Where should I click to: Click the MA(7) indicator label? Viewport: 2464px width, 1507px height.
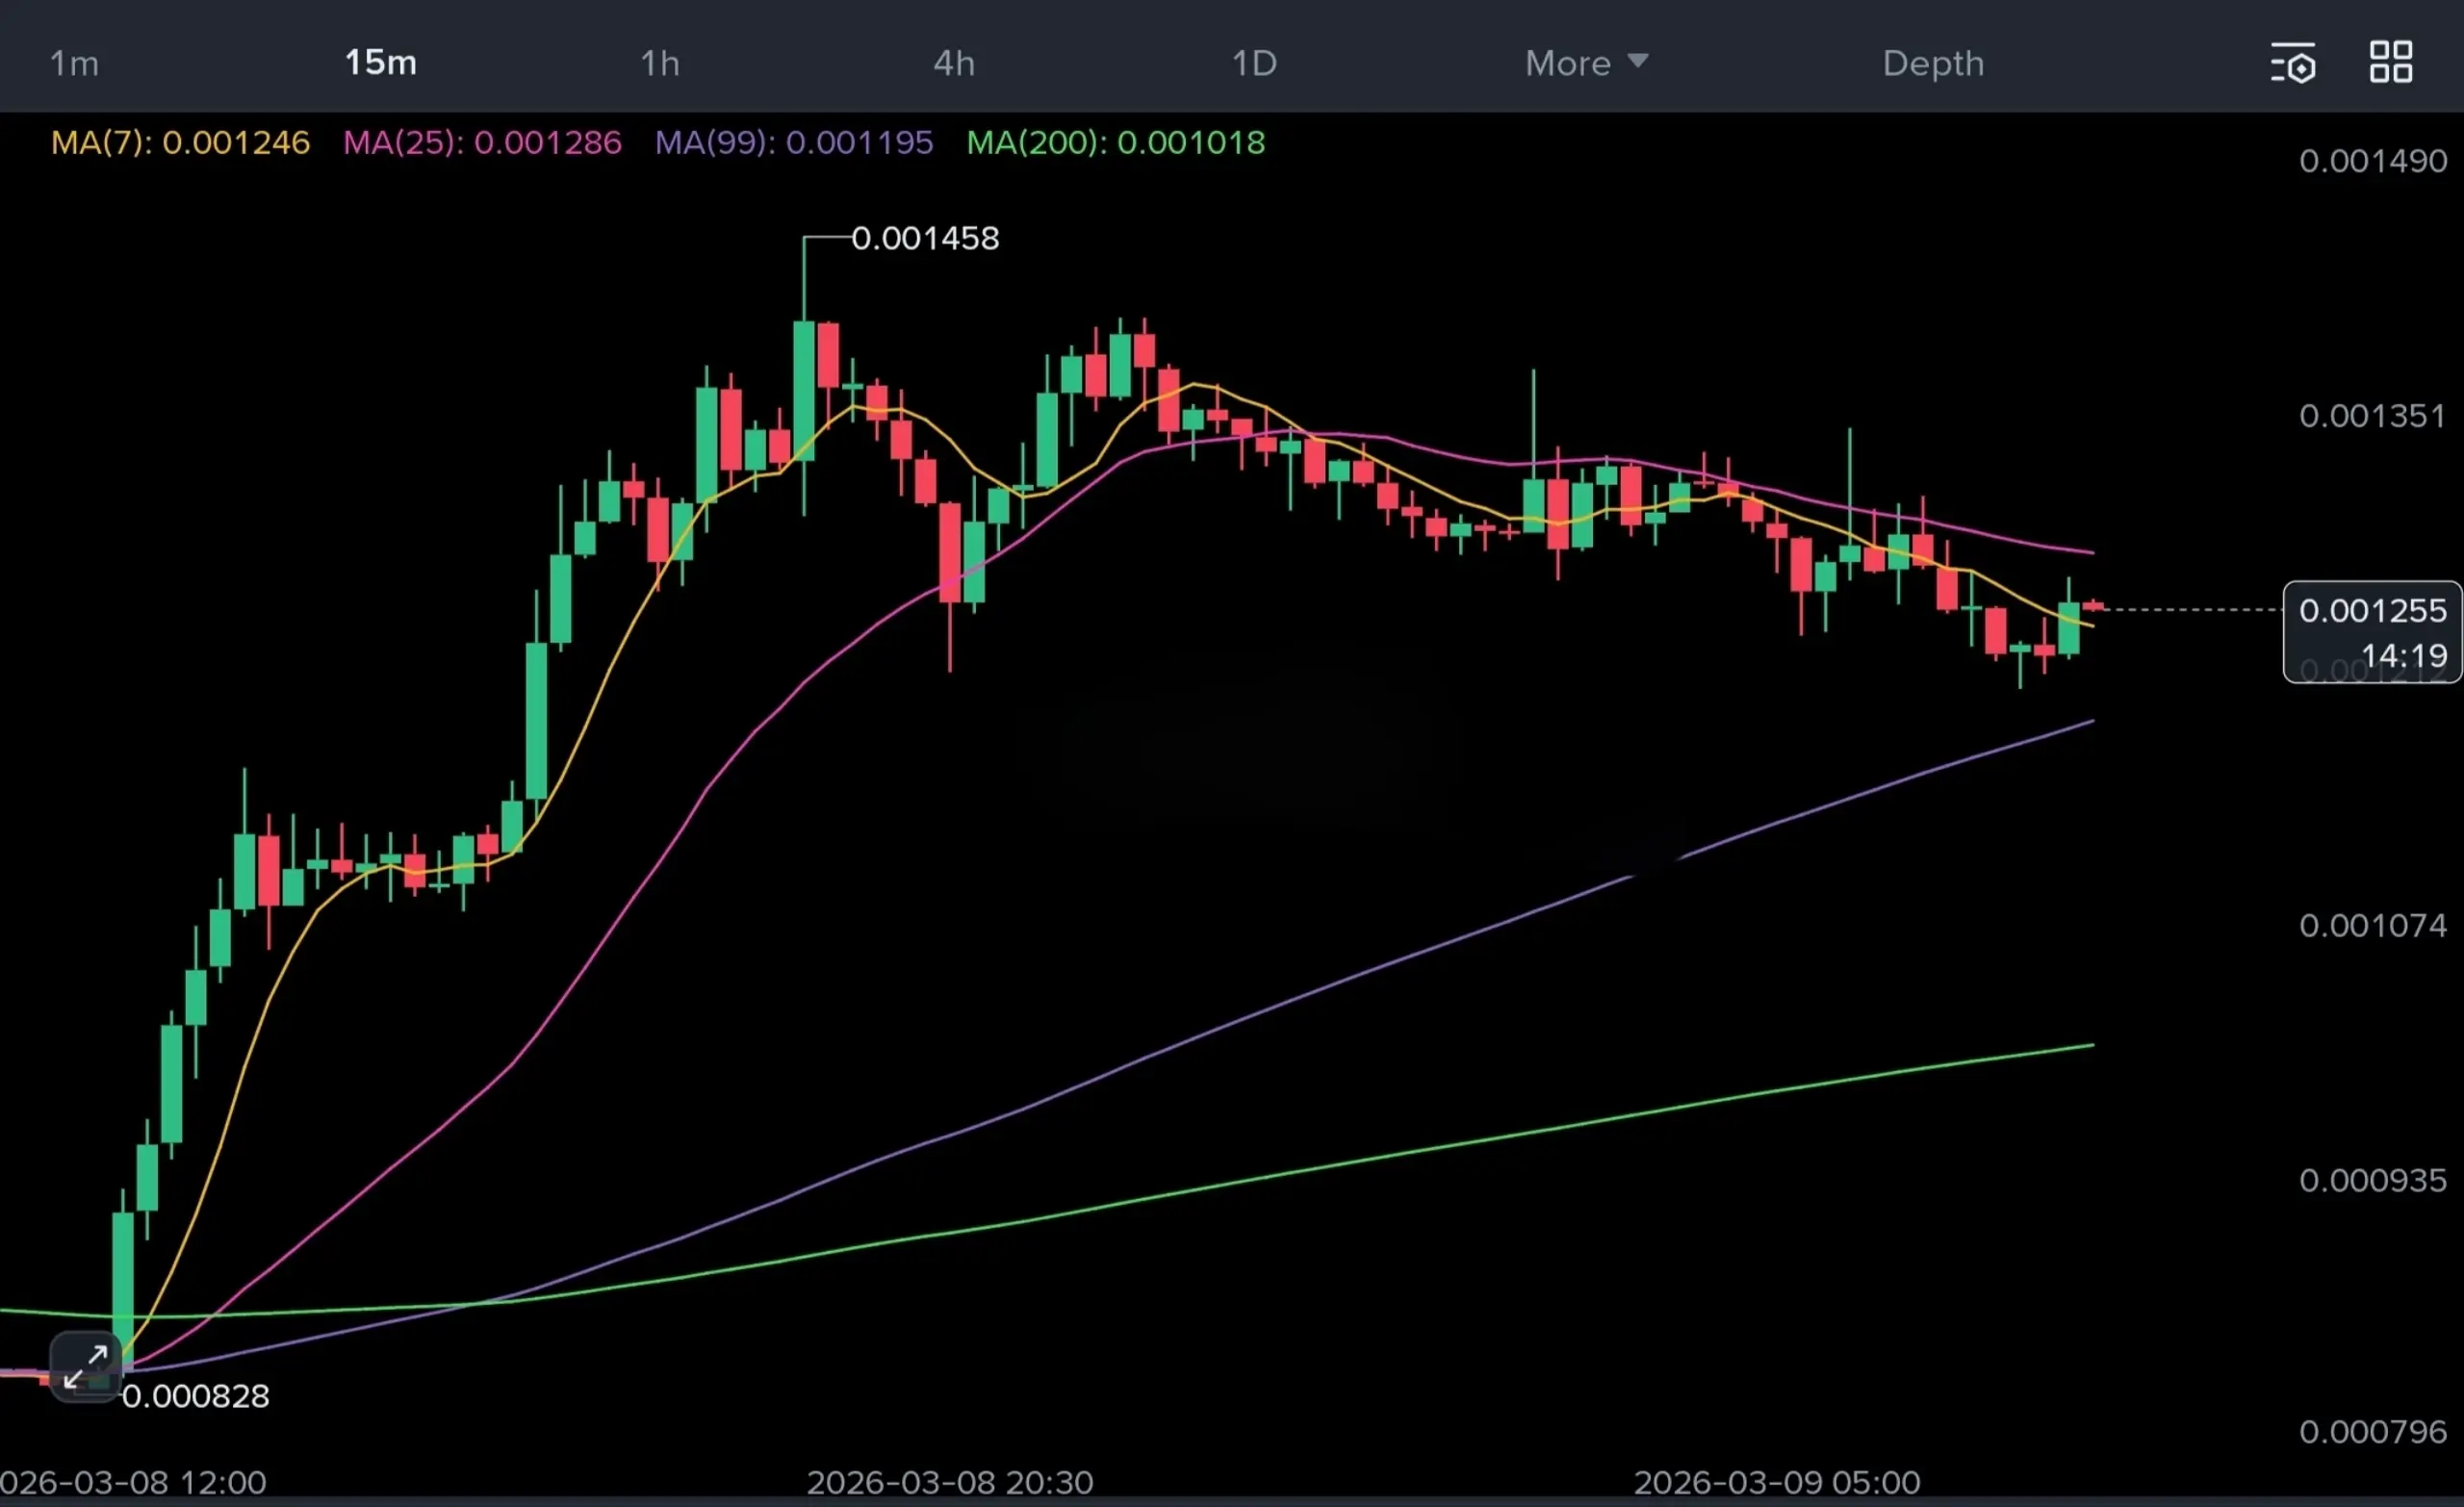click(x=180, y=142)
